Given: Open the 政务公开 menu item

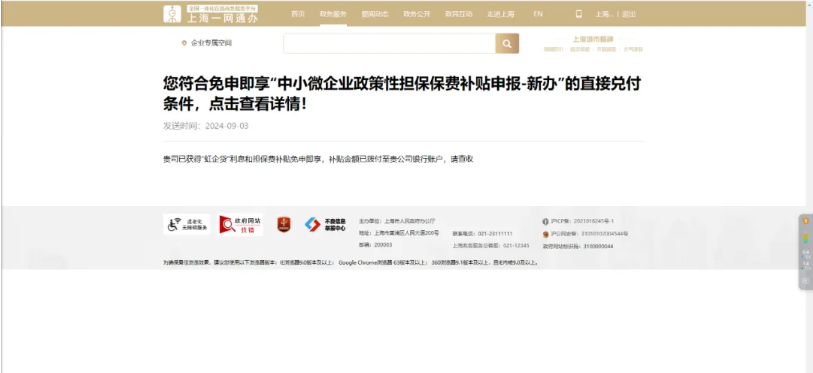Looking at the screenshot, I should tap(417, 14).
